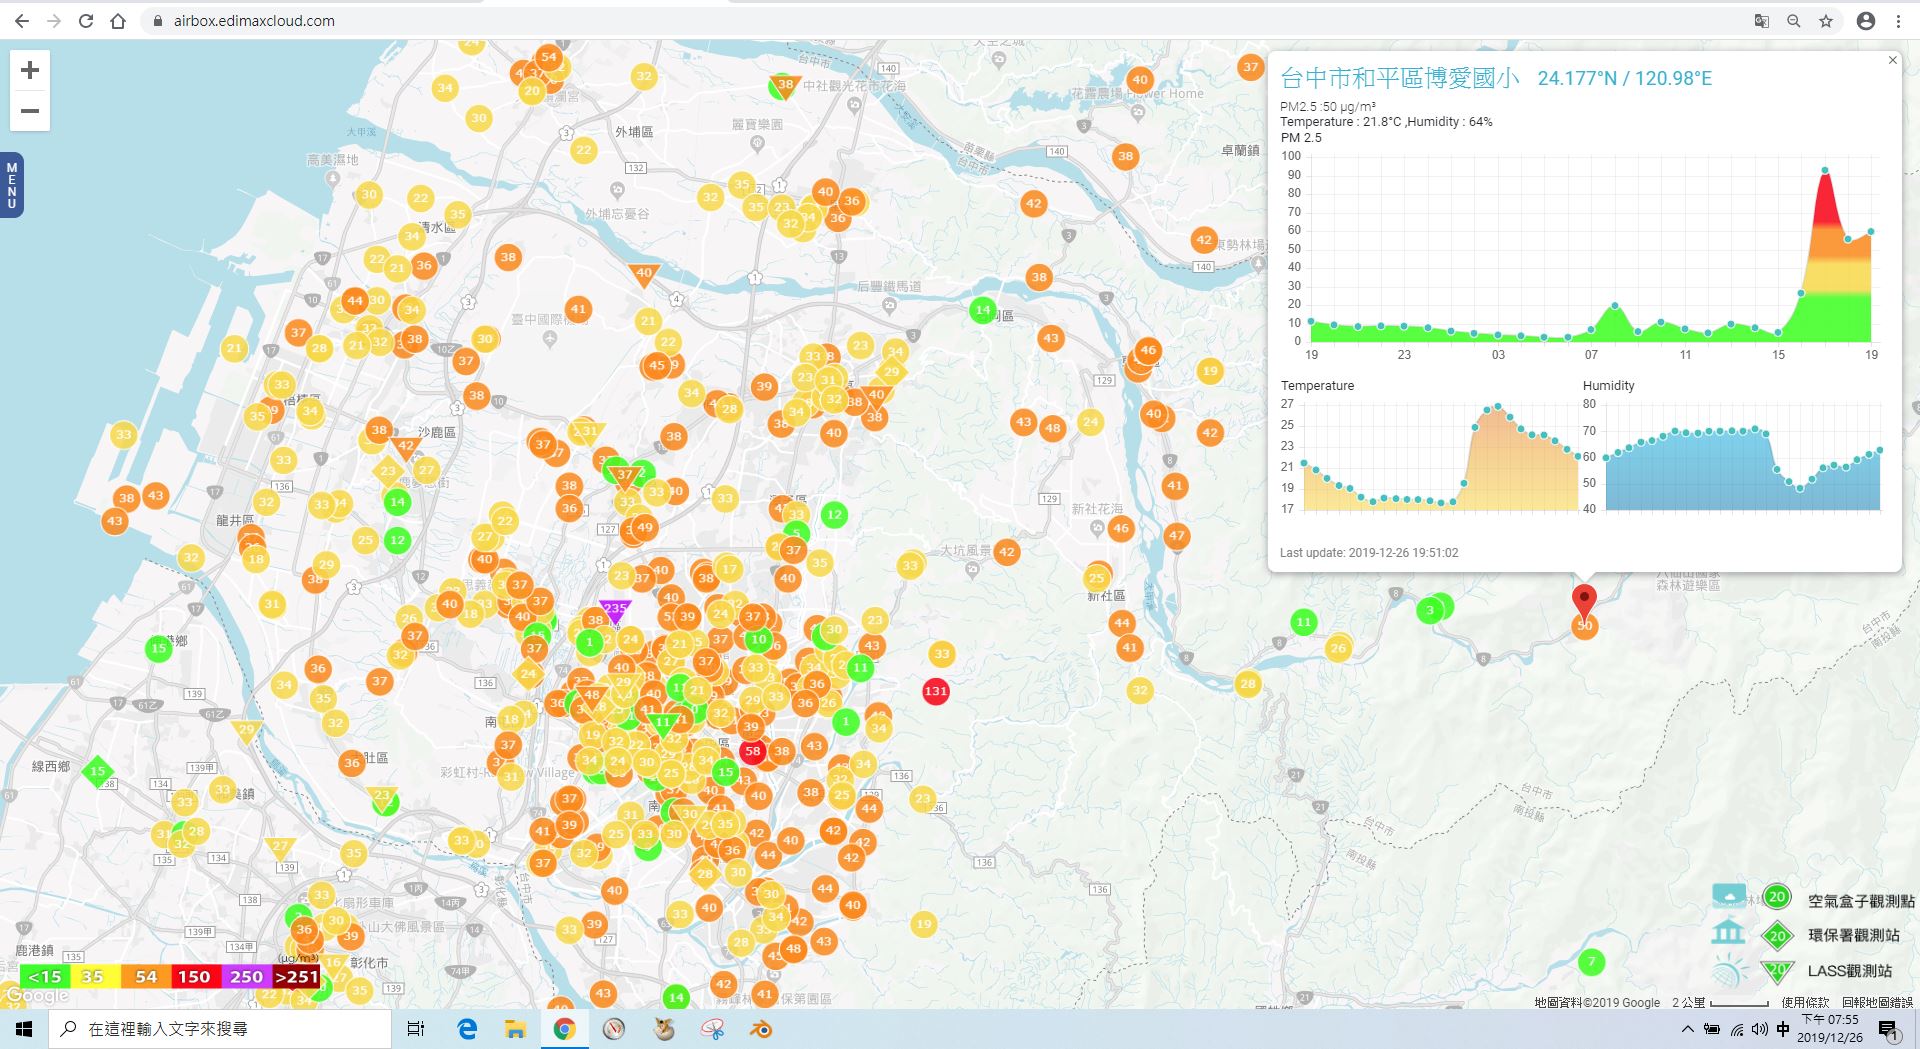Reload the page

click(x=86, y=21)
